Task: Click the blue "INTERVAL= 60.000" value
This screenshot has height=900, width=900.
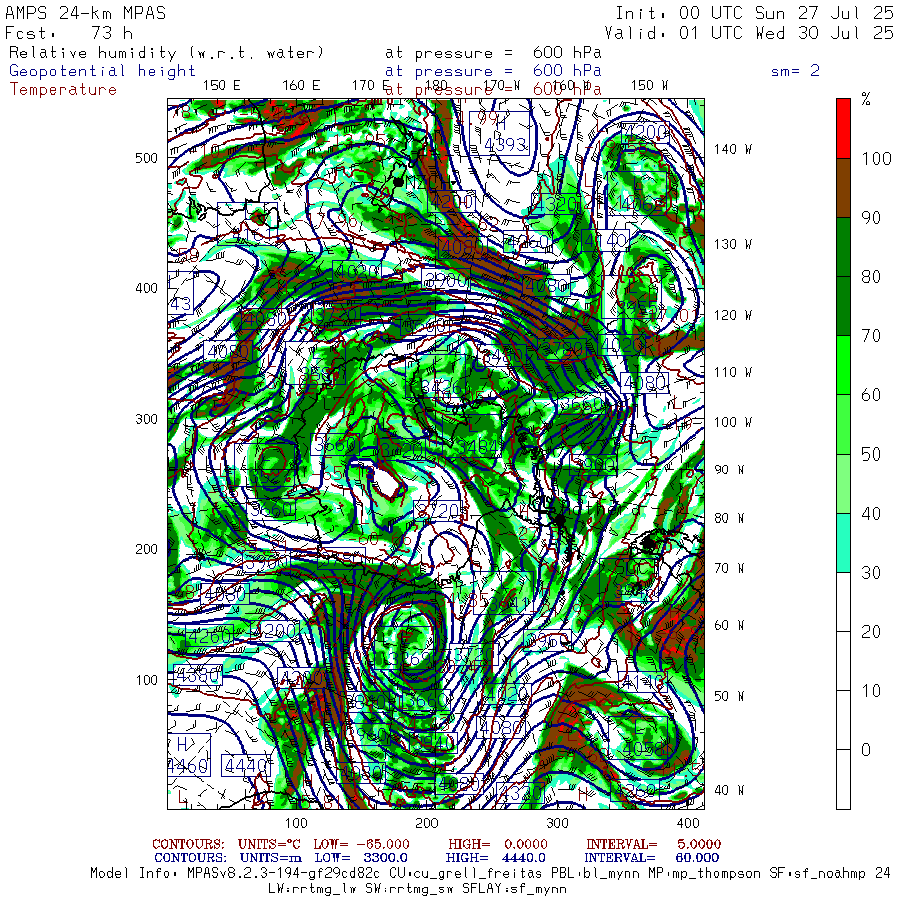Action: (651, 858)
